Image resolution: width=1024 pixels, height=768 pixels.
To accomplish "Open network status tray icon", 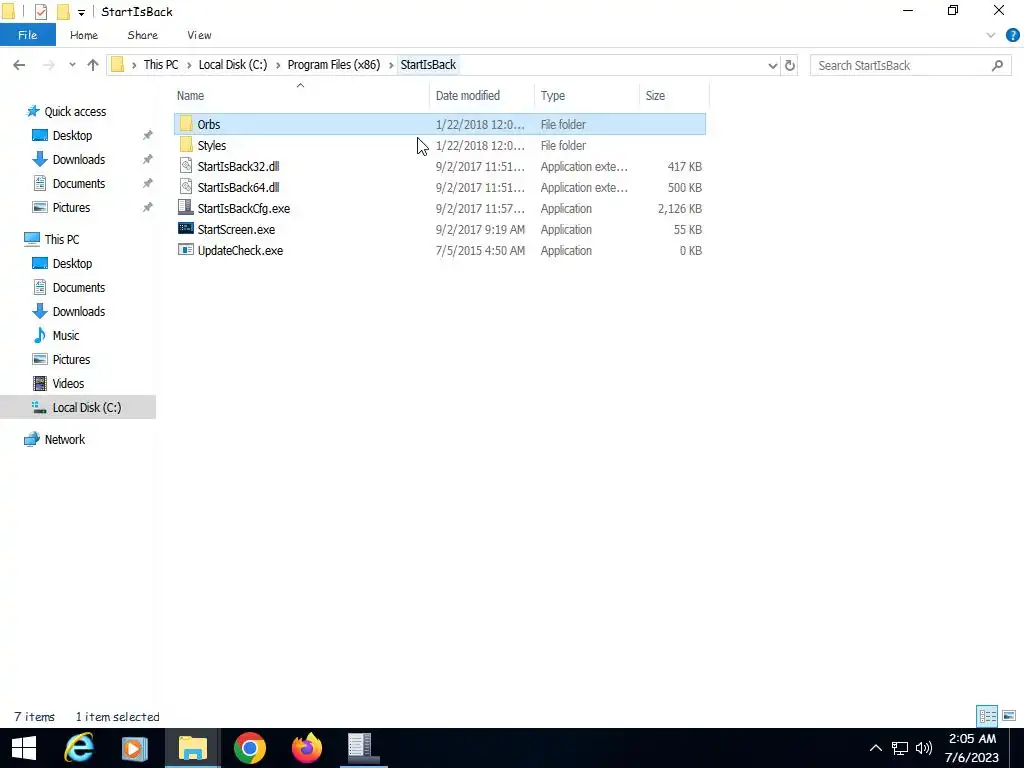I will point(900,748).
